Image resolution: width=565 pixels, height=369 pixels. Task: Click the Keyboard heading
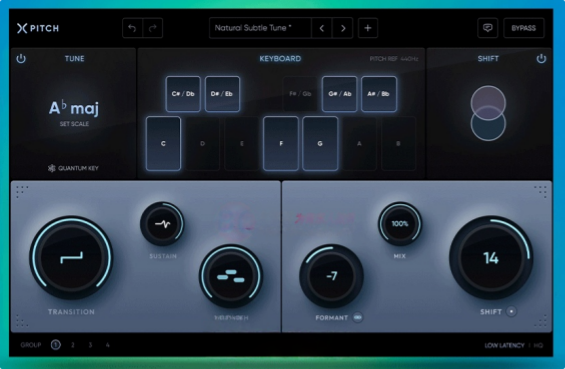(280, 58)
